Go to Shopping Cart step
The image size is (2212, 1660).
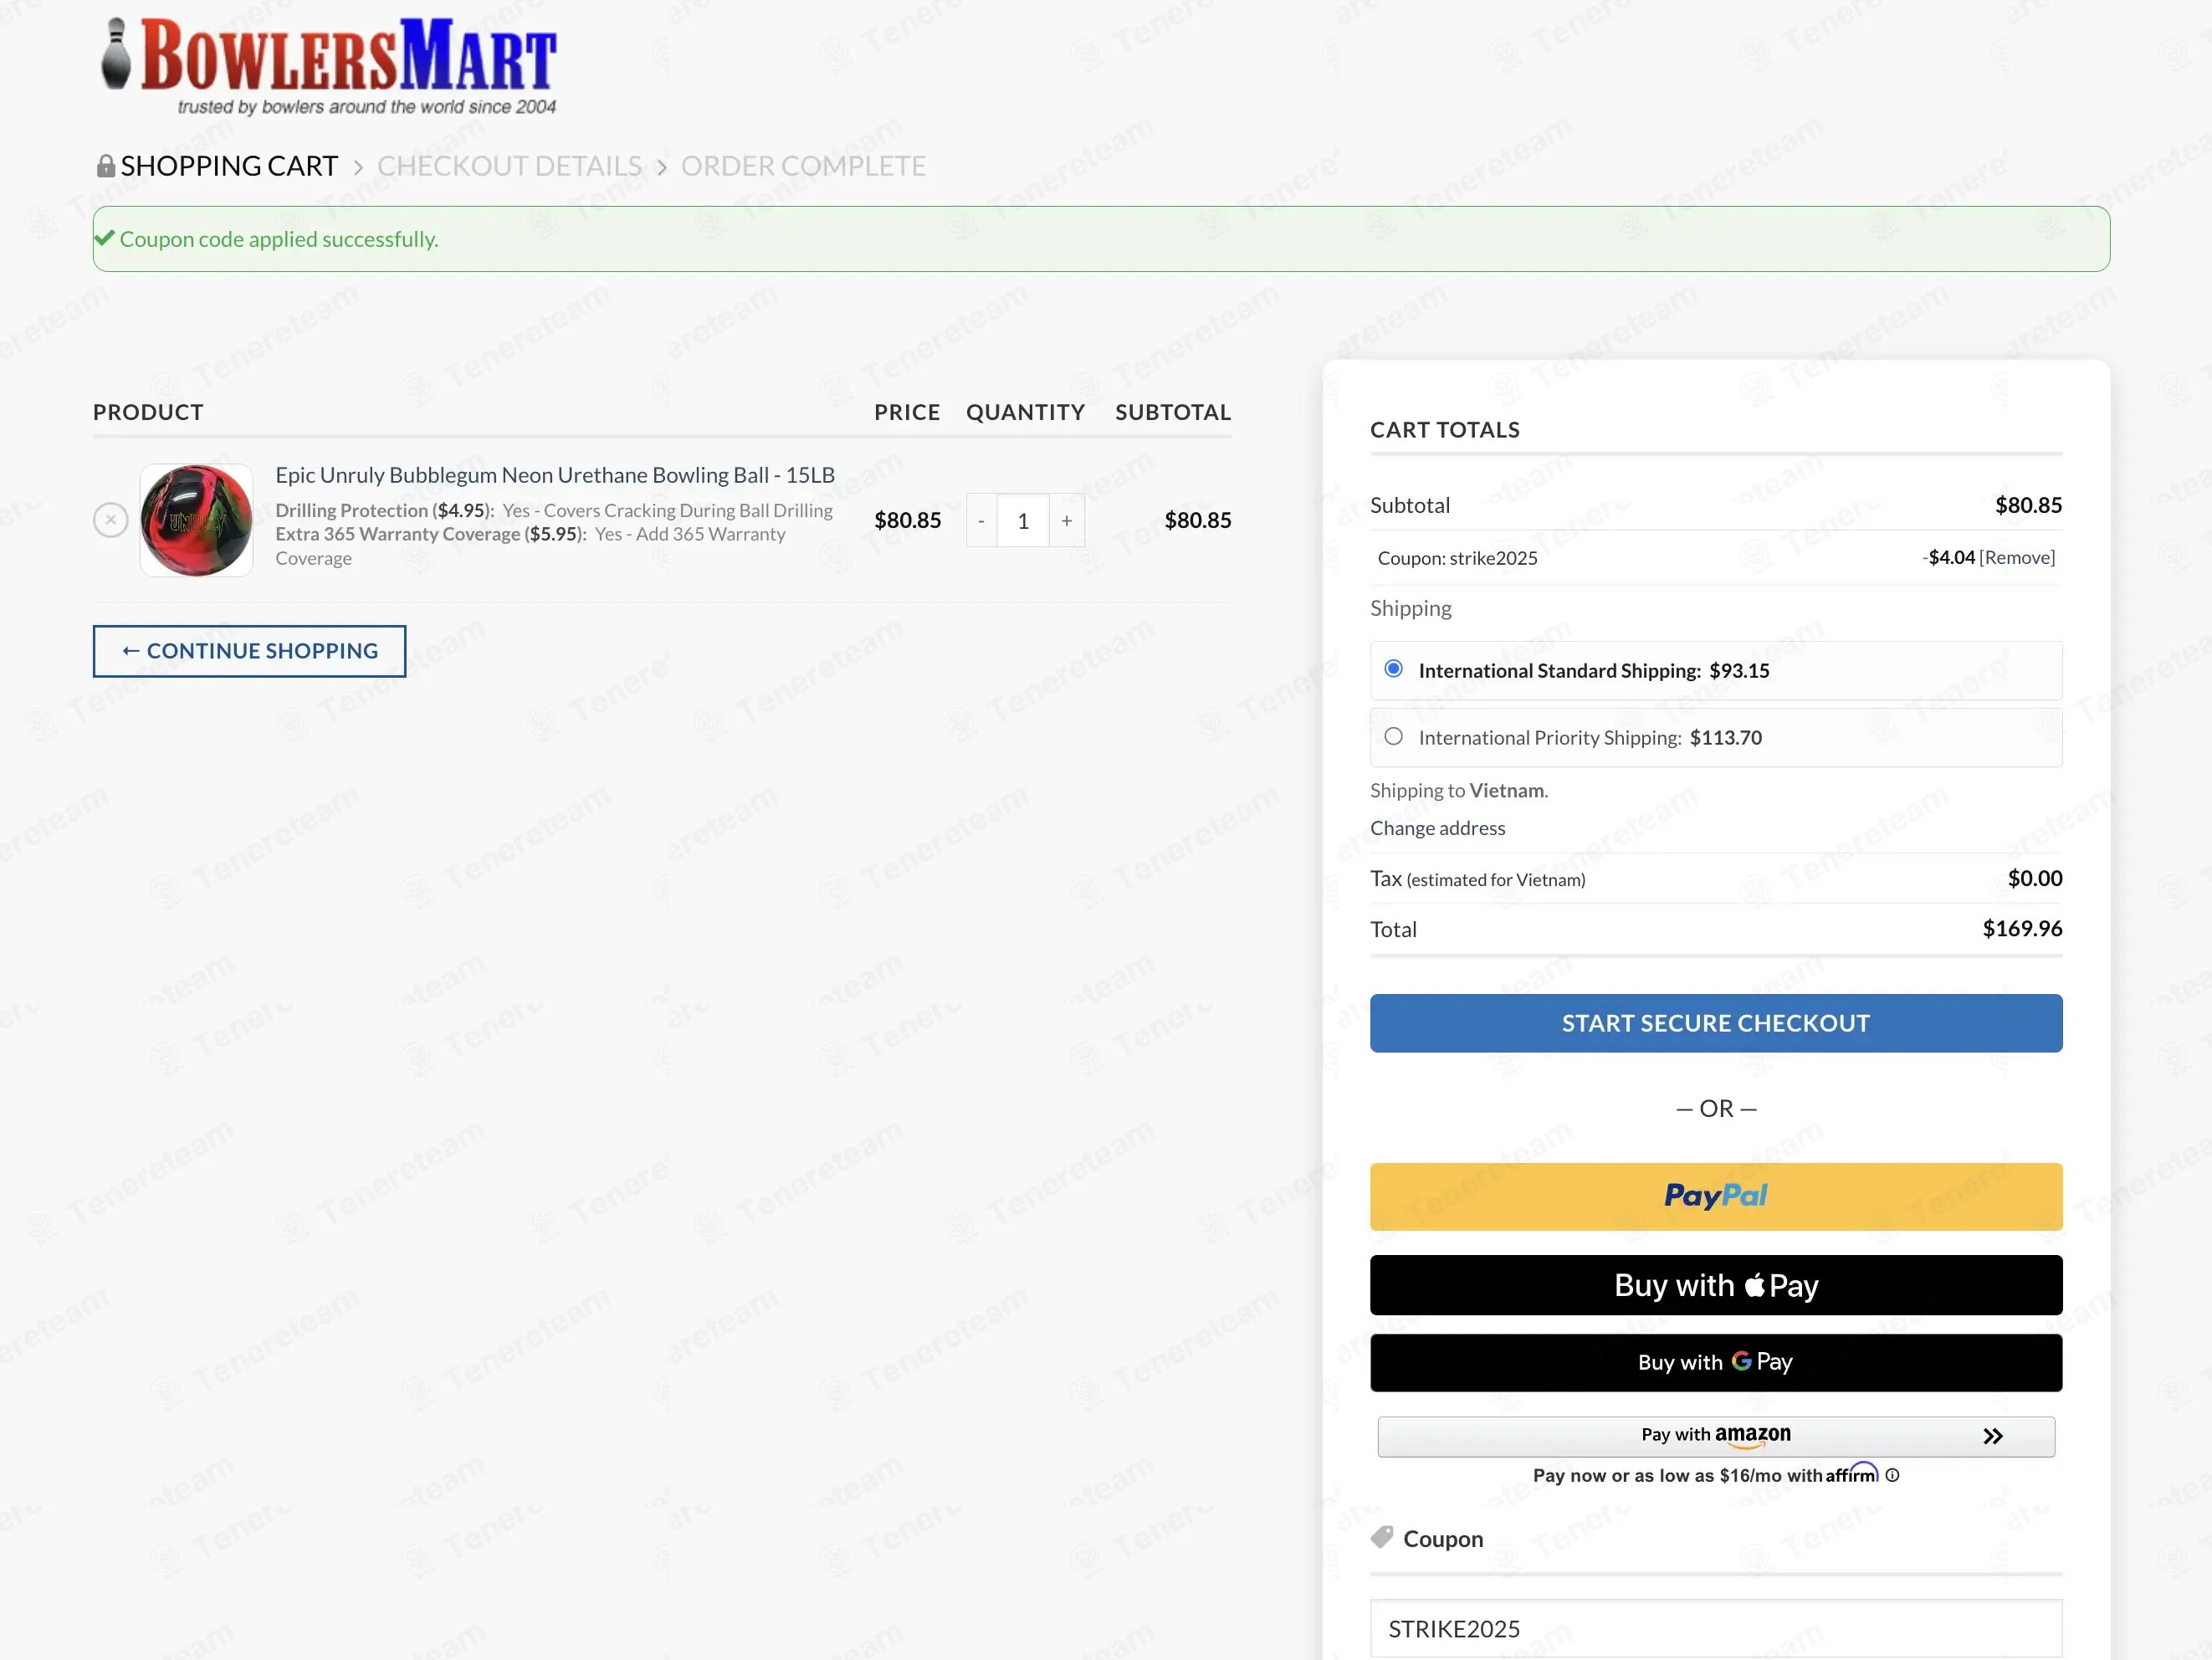tap(229, 166)
